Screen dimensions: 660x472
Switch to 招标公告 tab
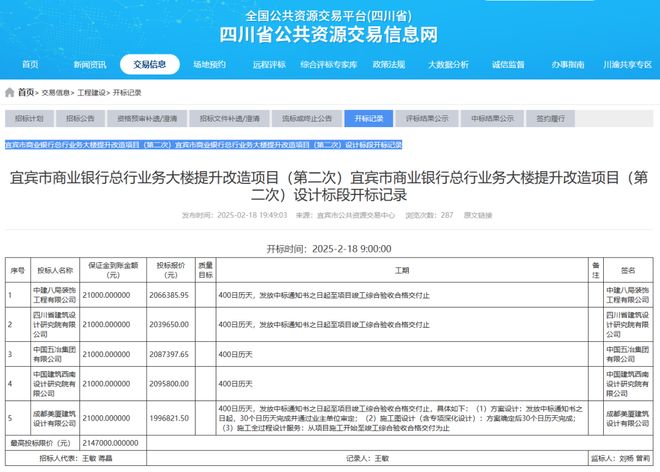tap(80, 119)
